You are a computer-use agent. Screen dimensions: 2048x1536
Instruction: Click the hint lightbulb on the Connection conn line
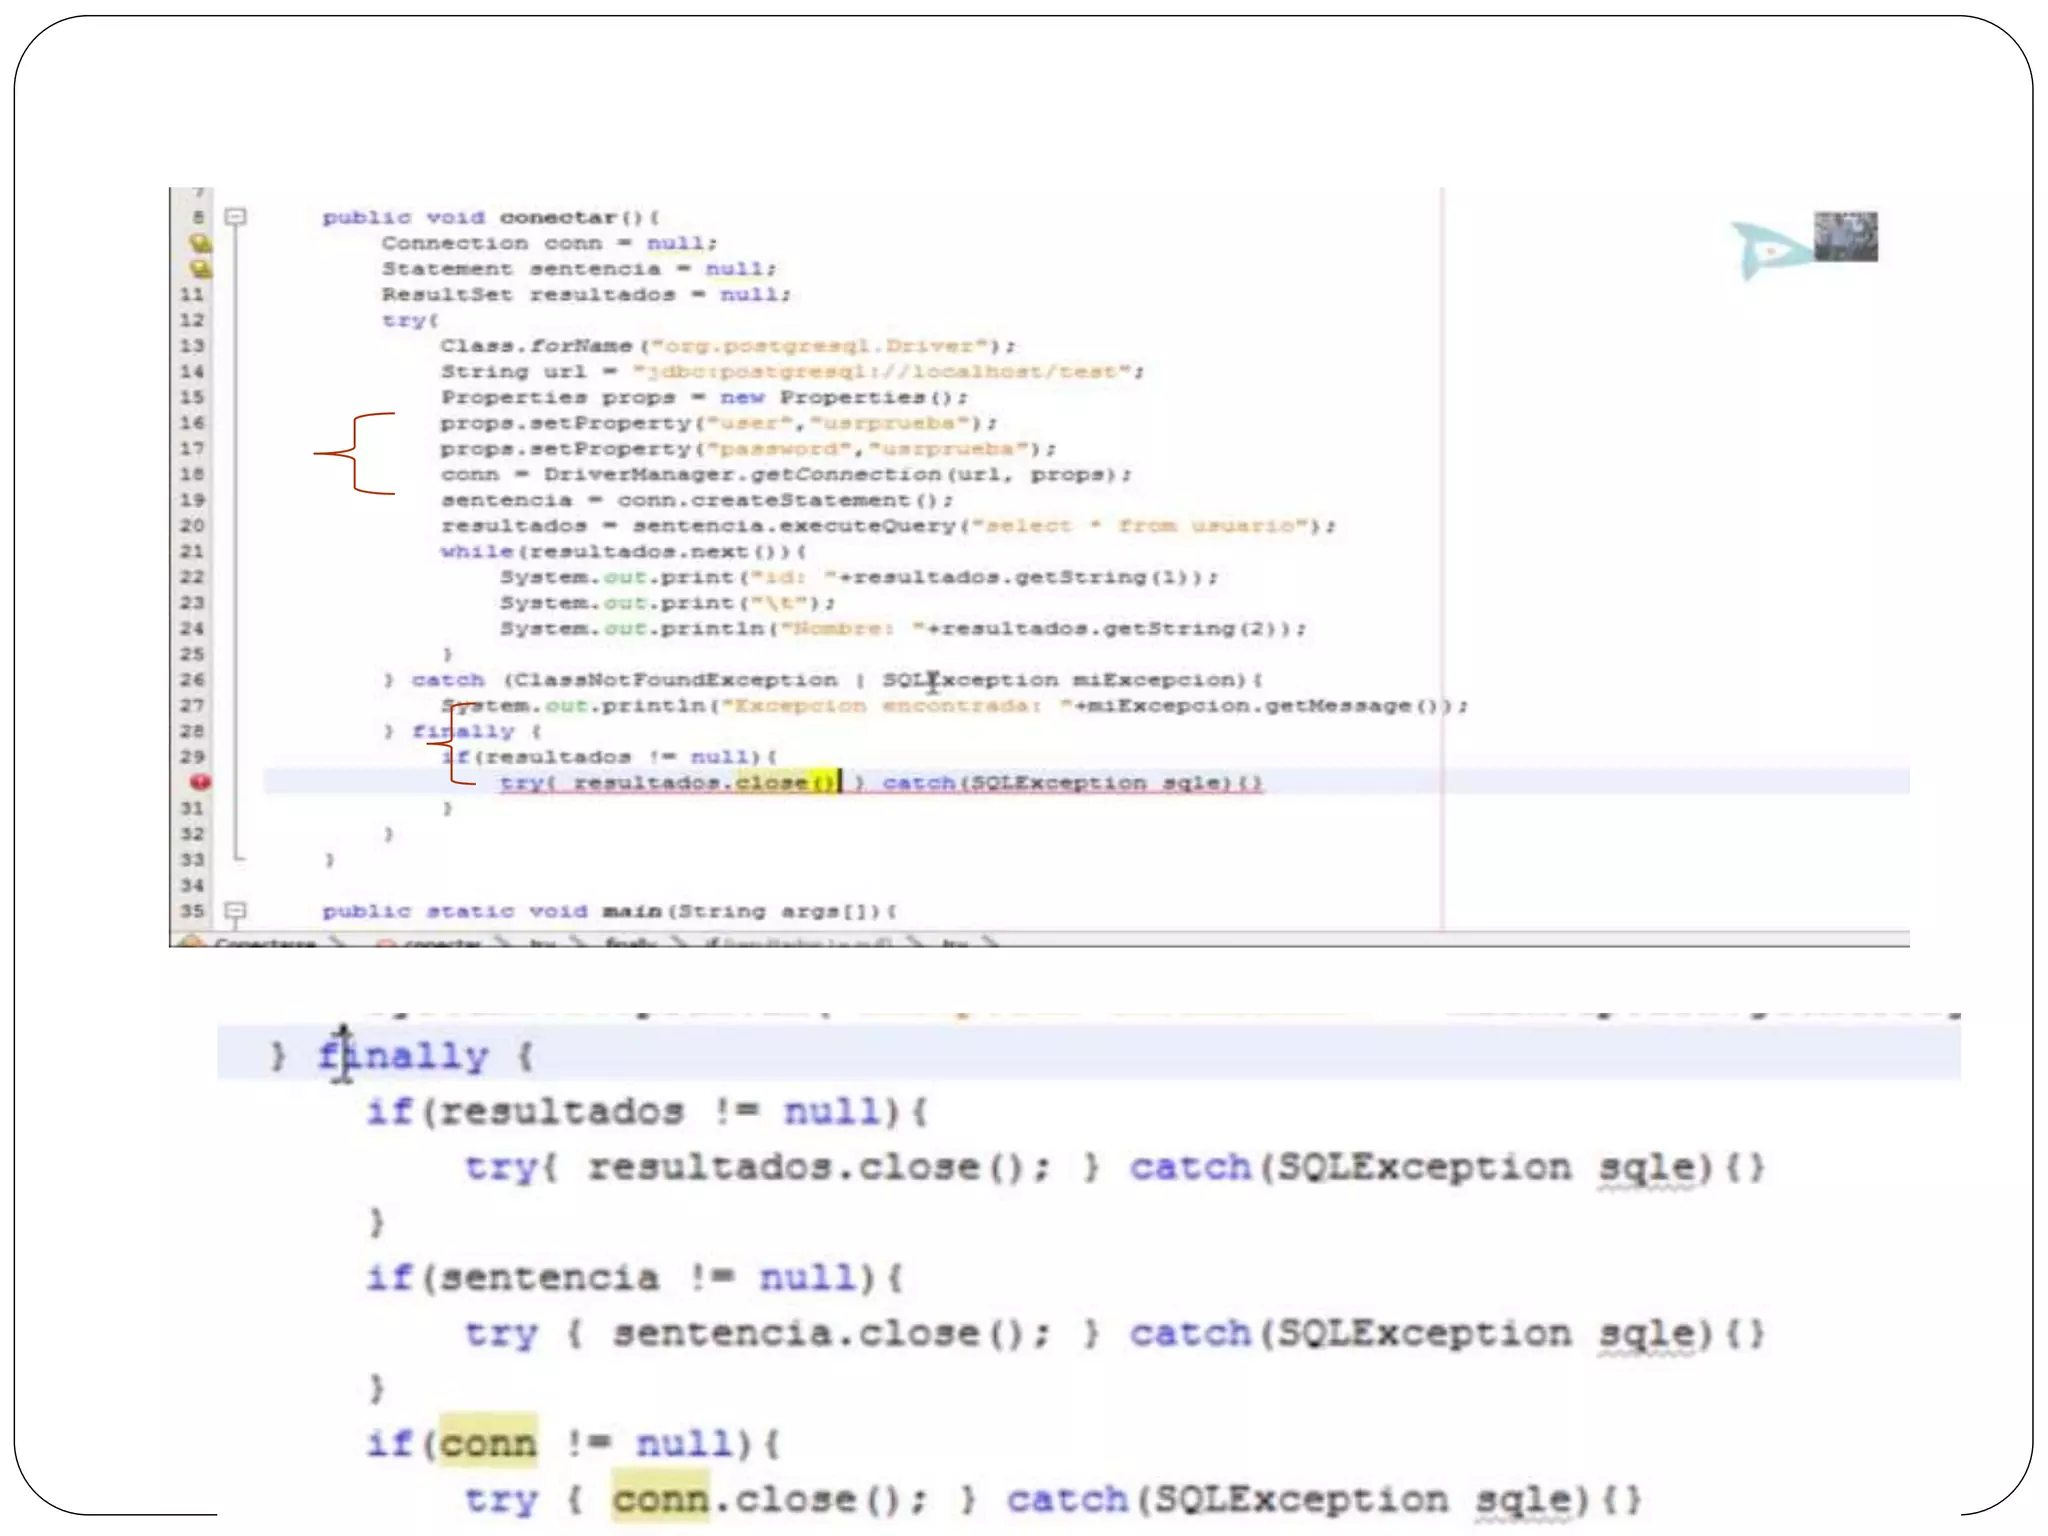200,243
